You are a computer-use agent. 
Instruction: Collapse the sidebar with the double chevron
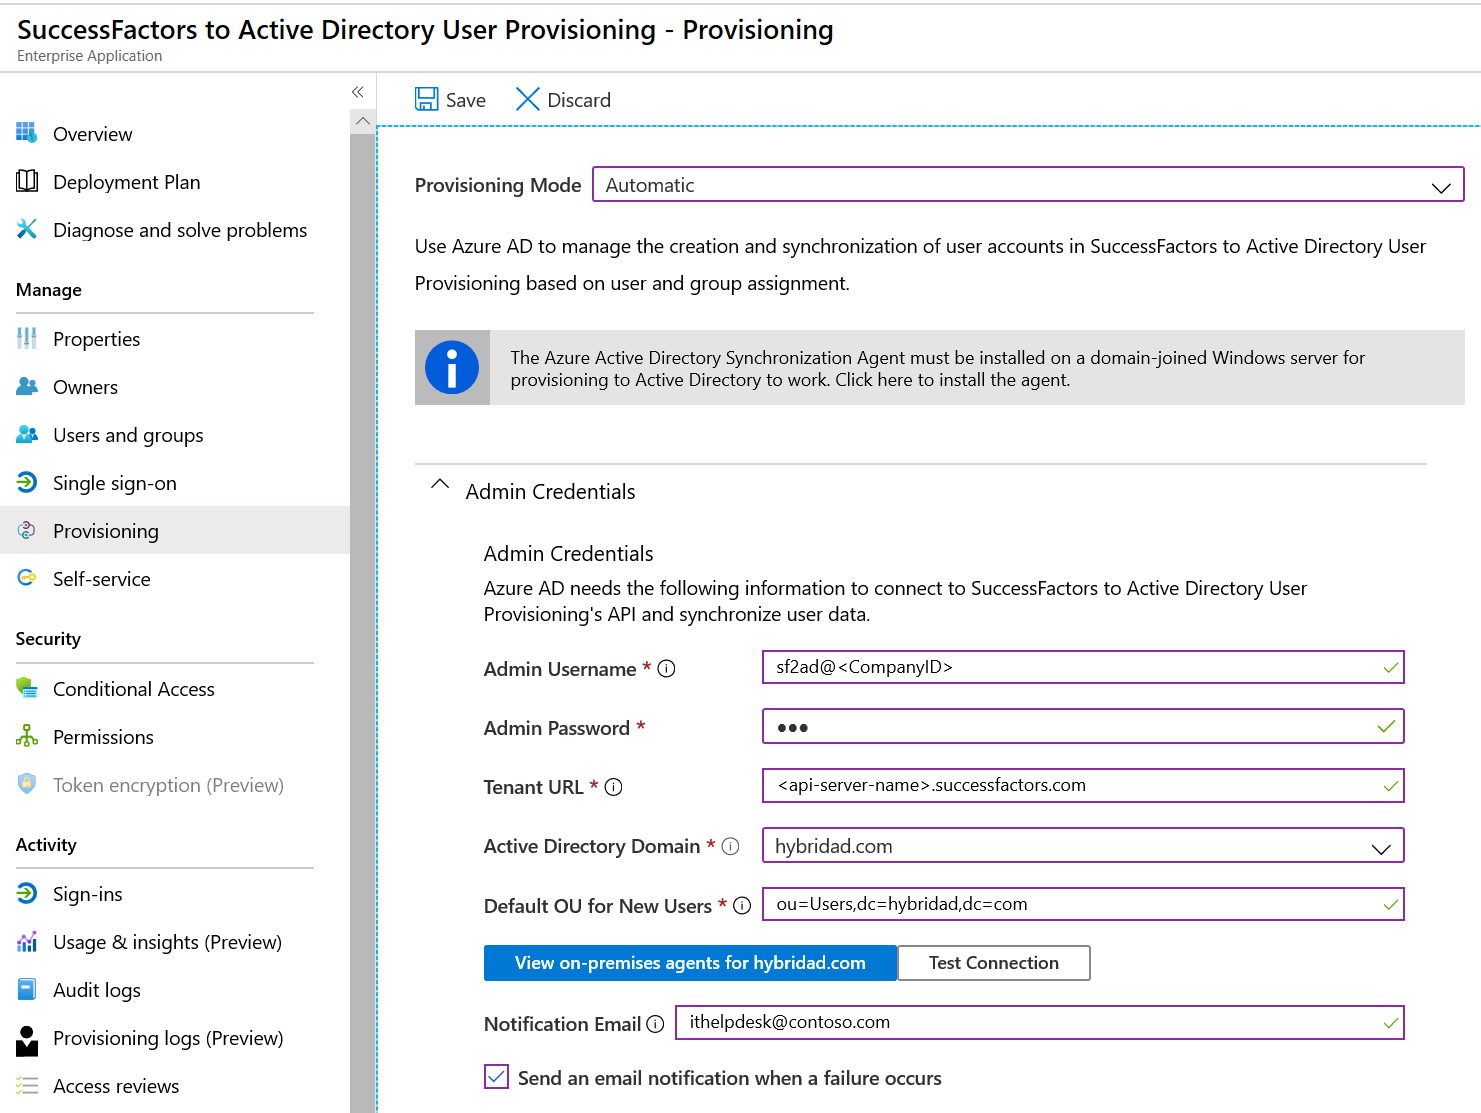pyautogui.click(x=357, y=92)
